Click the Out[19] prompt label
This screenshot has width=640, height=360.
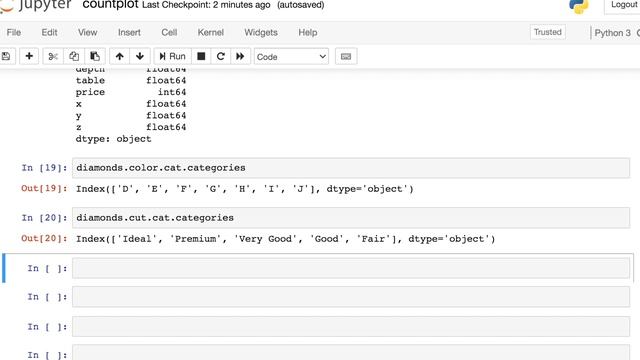(x=44, y=189)
